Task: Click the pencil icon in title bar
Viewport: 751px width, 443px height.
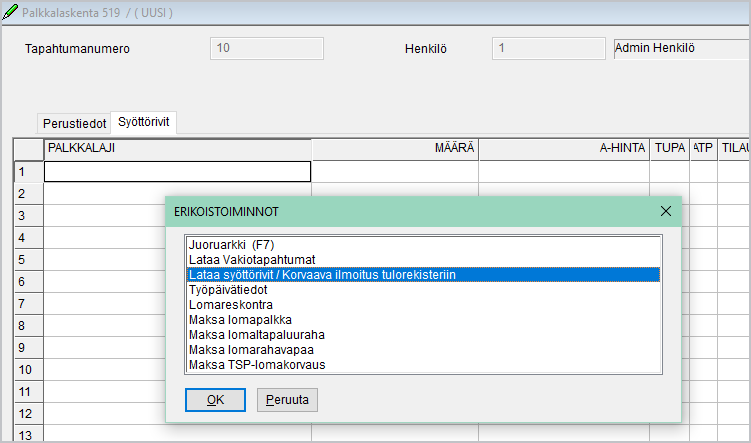Action: click(x=11, y=13)
